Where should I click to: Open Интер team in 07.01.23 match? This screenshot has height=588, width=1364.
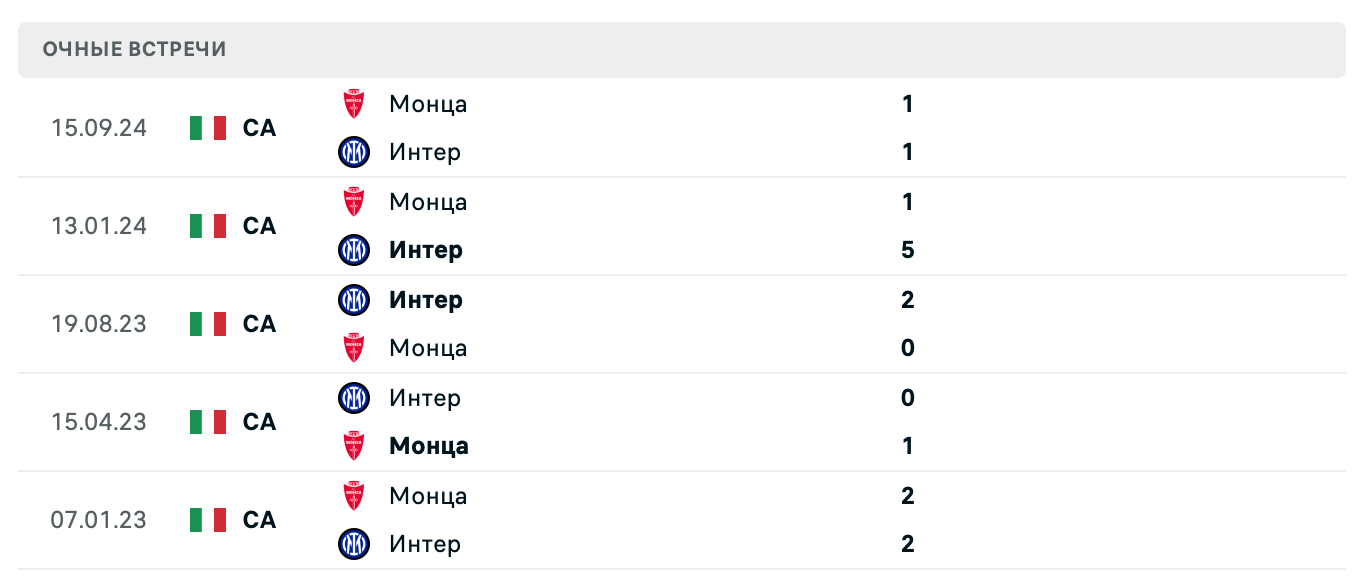click(x=425, y=544)
